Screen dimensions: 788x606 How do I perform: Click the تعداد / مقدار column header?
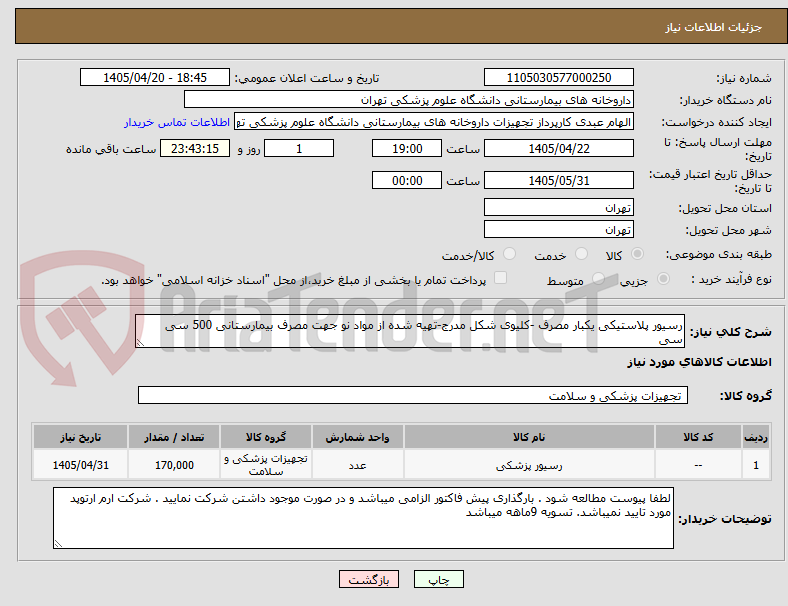174,437
